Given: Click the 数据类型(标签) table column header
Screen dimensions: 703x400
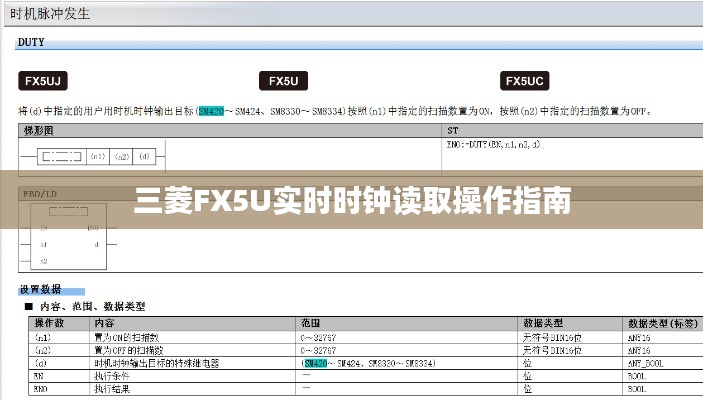Looking at the screenshot, I should (663, 323).
